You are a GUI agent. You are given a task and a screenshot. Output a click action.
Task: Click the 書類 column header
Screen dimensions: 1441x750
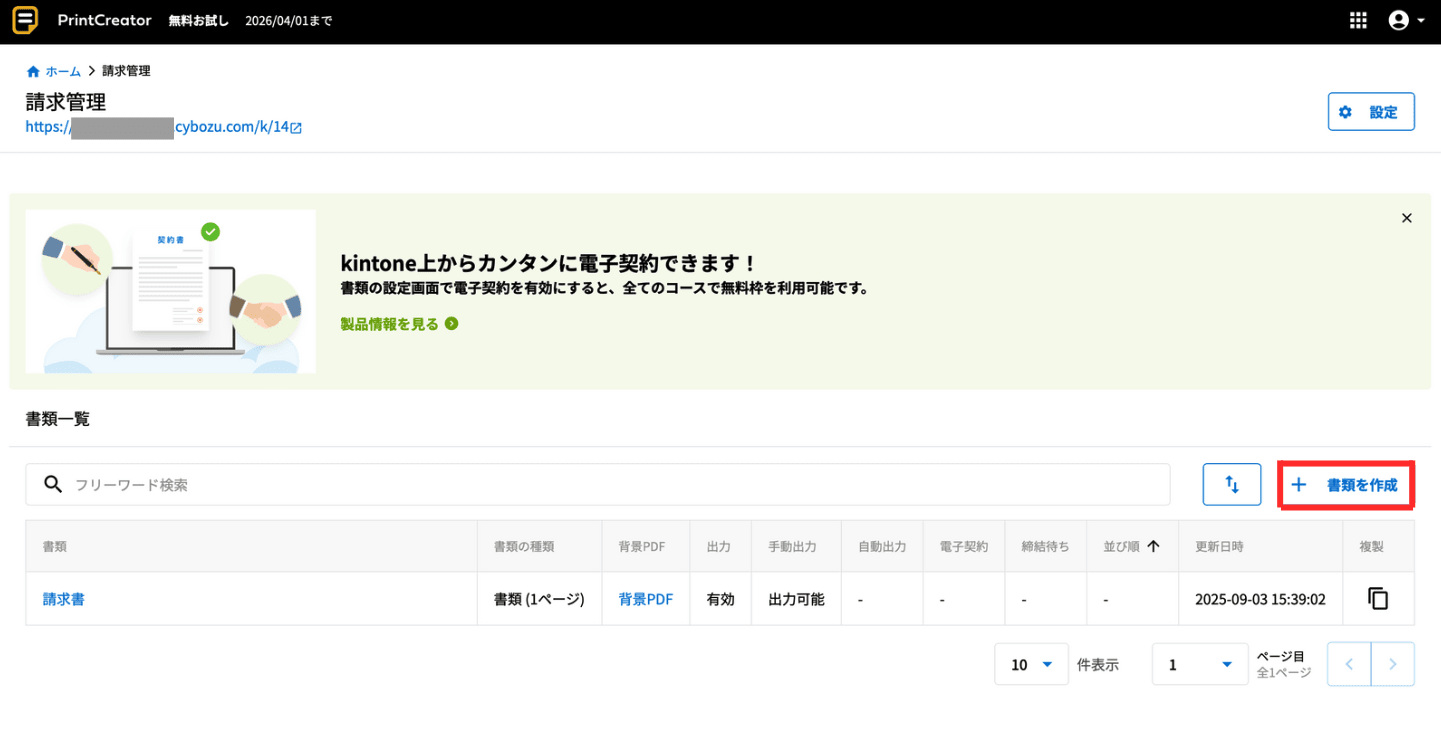click(252, 547)
